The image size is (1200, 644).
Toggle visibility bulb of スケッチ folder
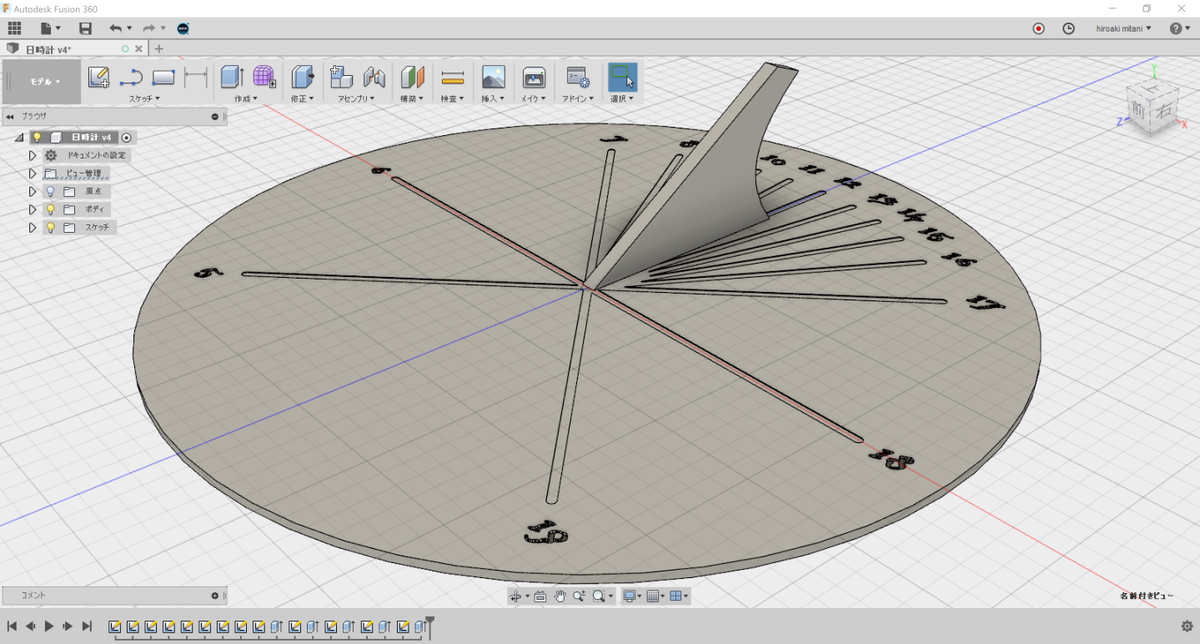click(x=50, y=227)
